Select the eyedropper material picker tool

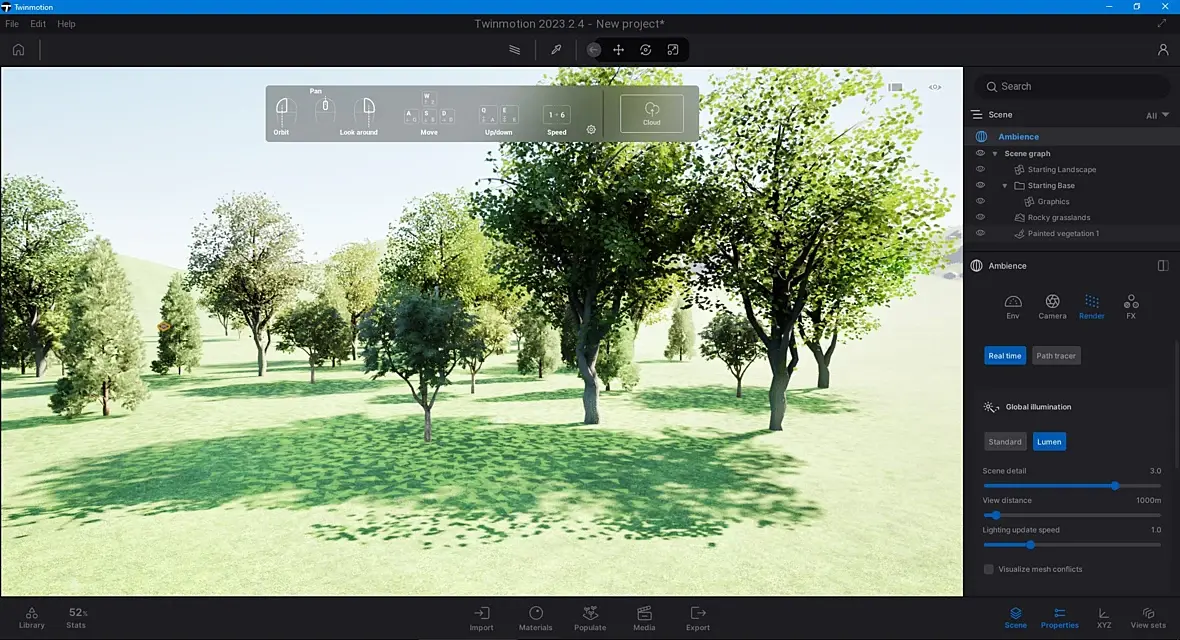pos(556,50)
